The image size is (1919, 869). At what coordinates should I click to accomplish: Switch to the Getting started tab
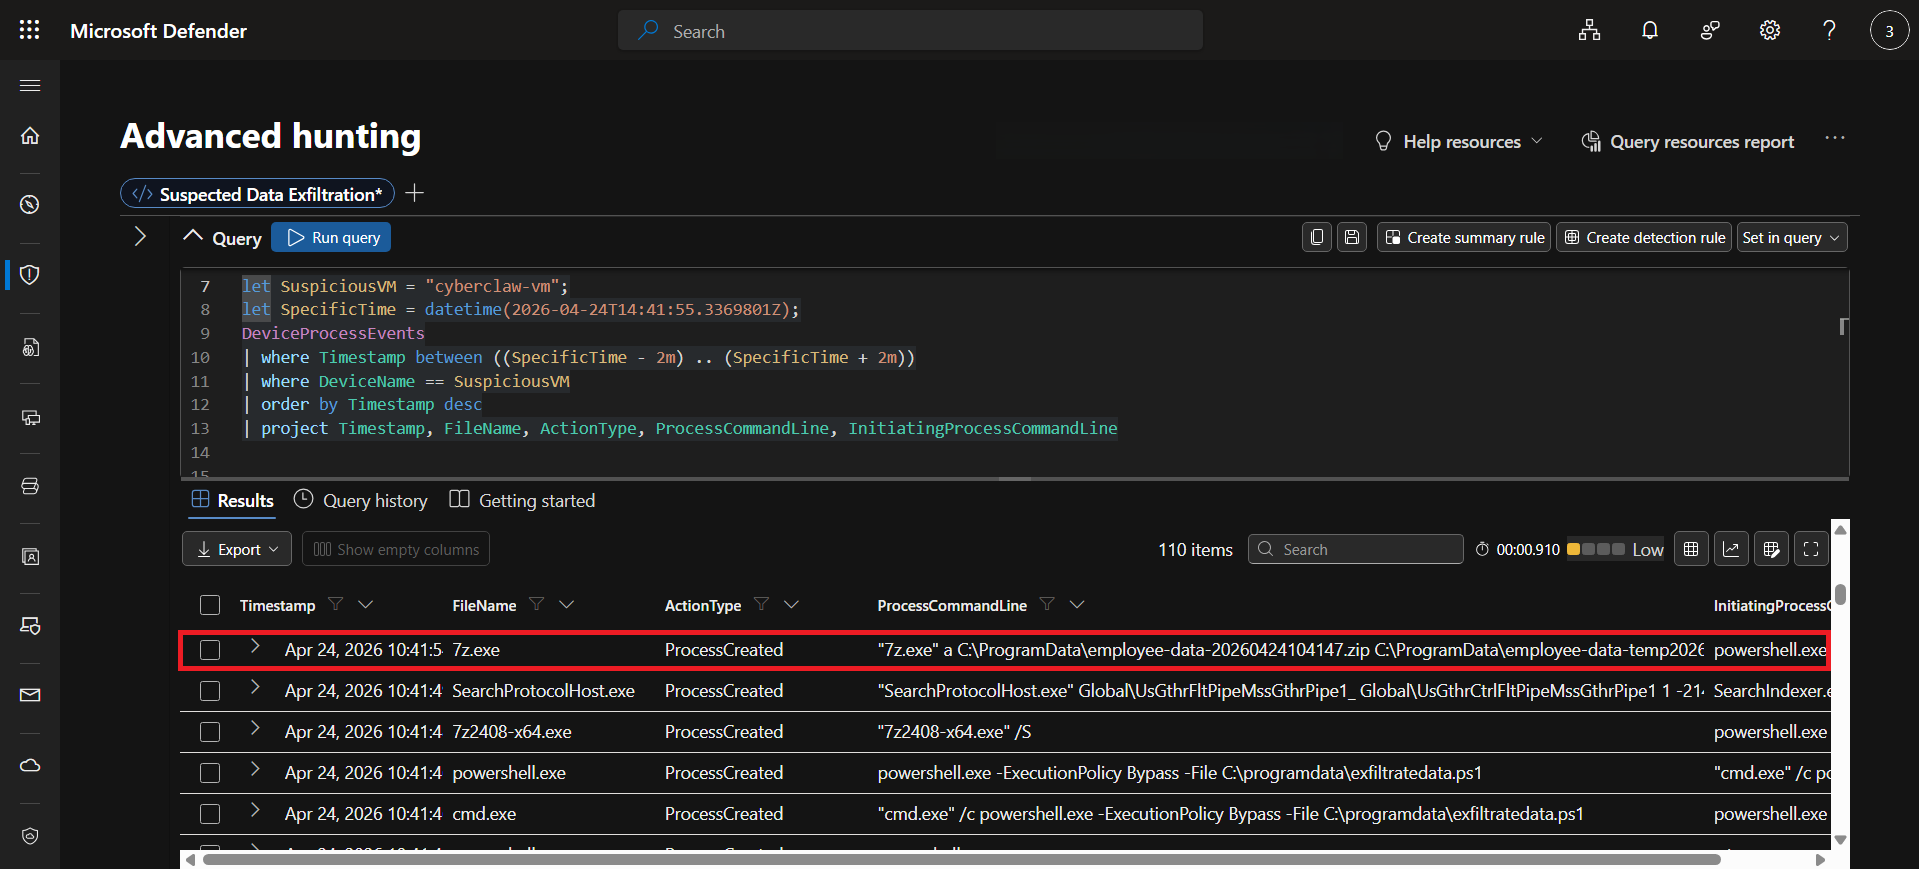(x=522, y=501)
